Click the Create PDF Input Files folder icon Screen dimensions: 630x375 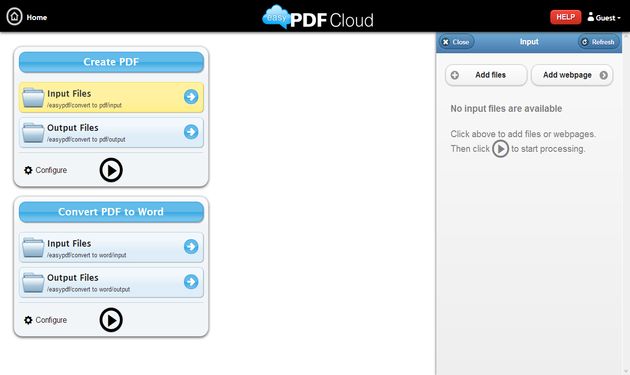tap(33, 98)
